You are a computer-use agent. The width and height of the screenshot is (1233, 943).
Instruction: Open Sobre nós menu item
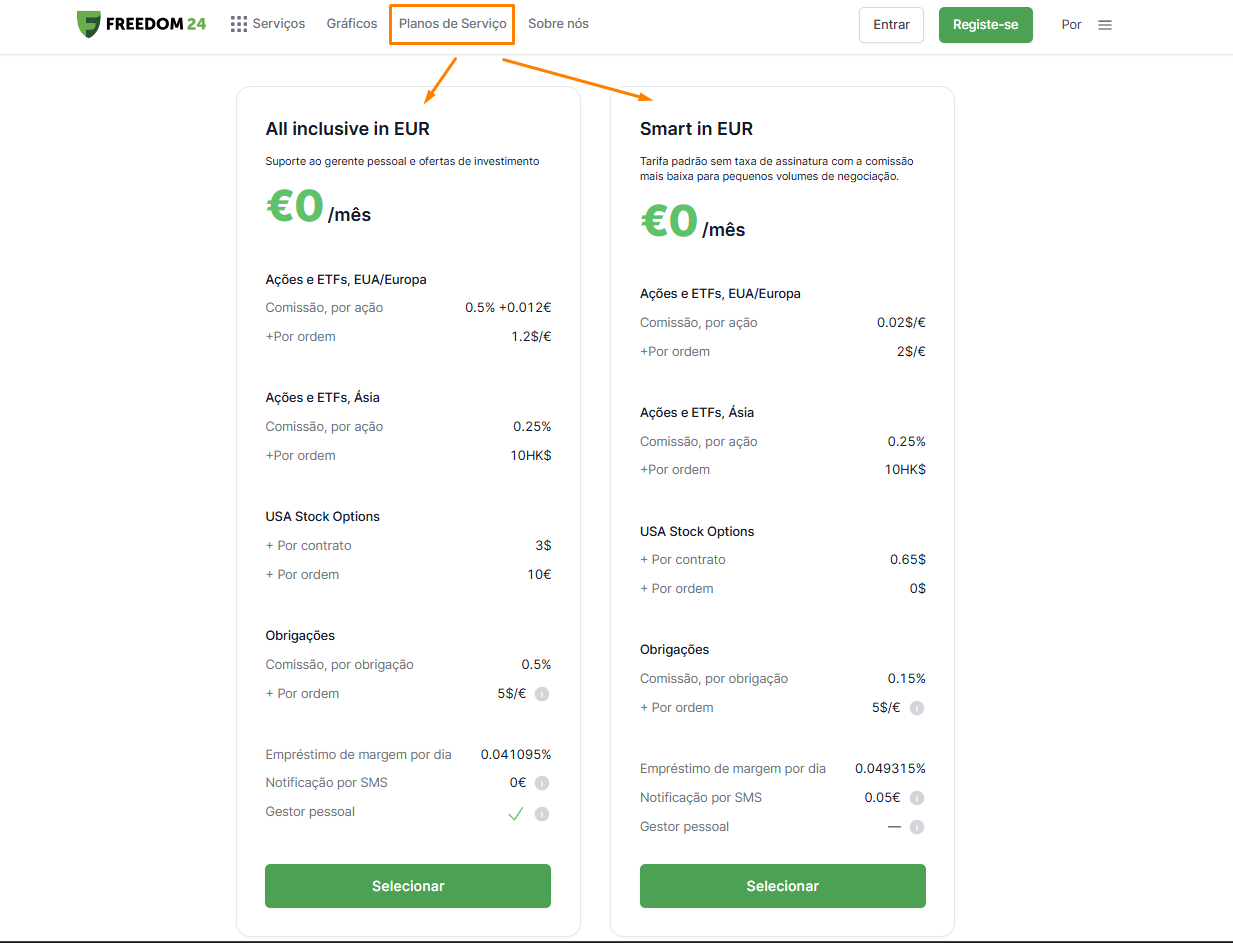click(x=558, y=23)
